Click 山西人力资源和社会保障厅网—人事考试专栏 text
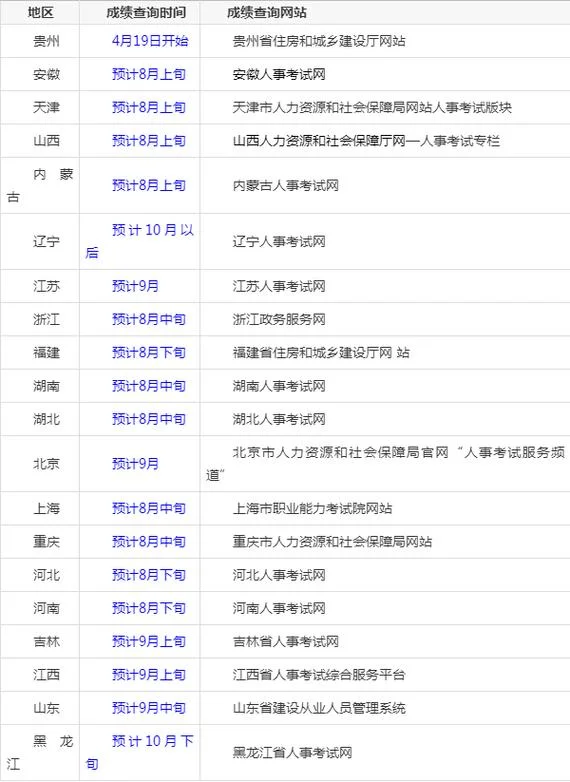The image size is (570, 782). pos(366,141)
